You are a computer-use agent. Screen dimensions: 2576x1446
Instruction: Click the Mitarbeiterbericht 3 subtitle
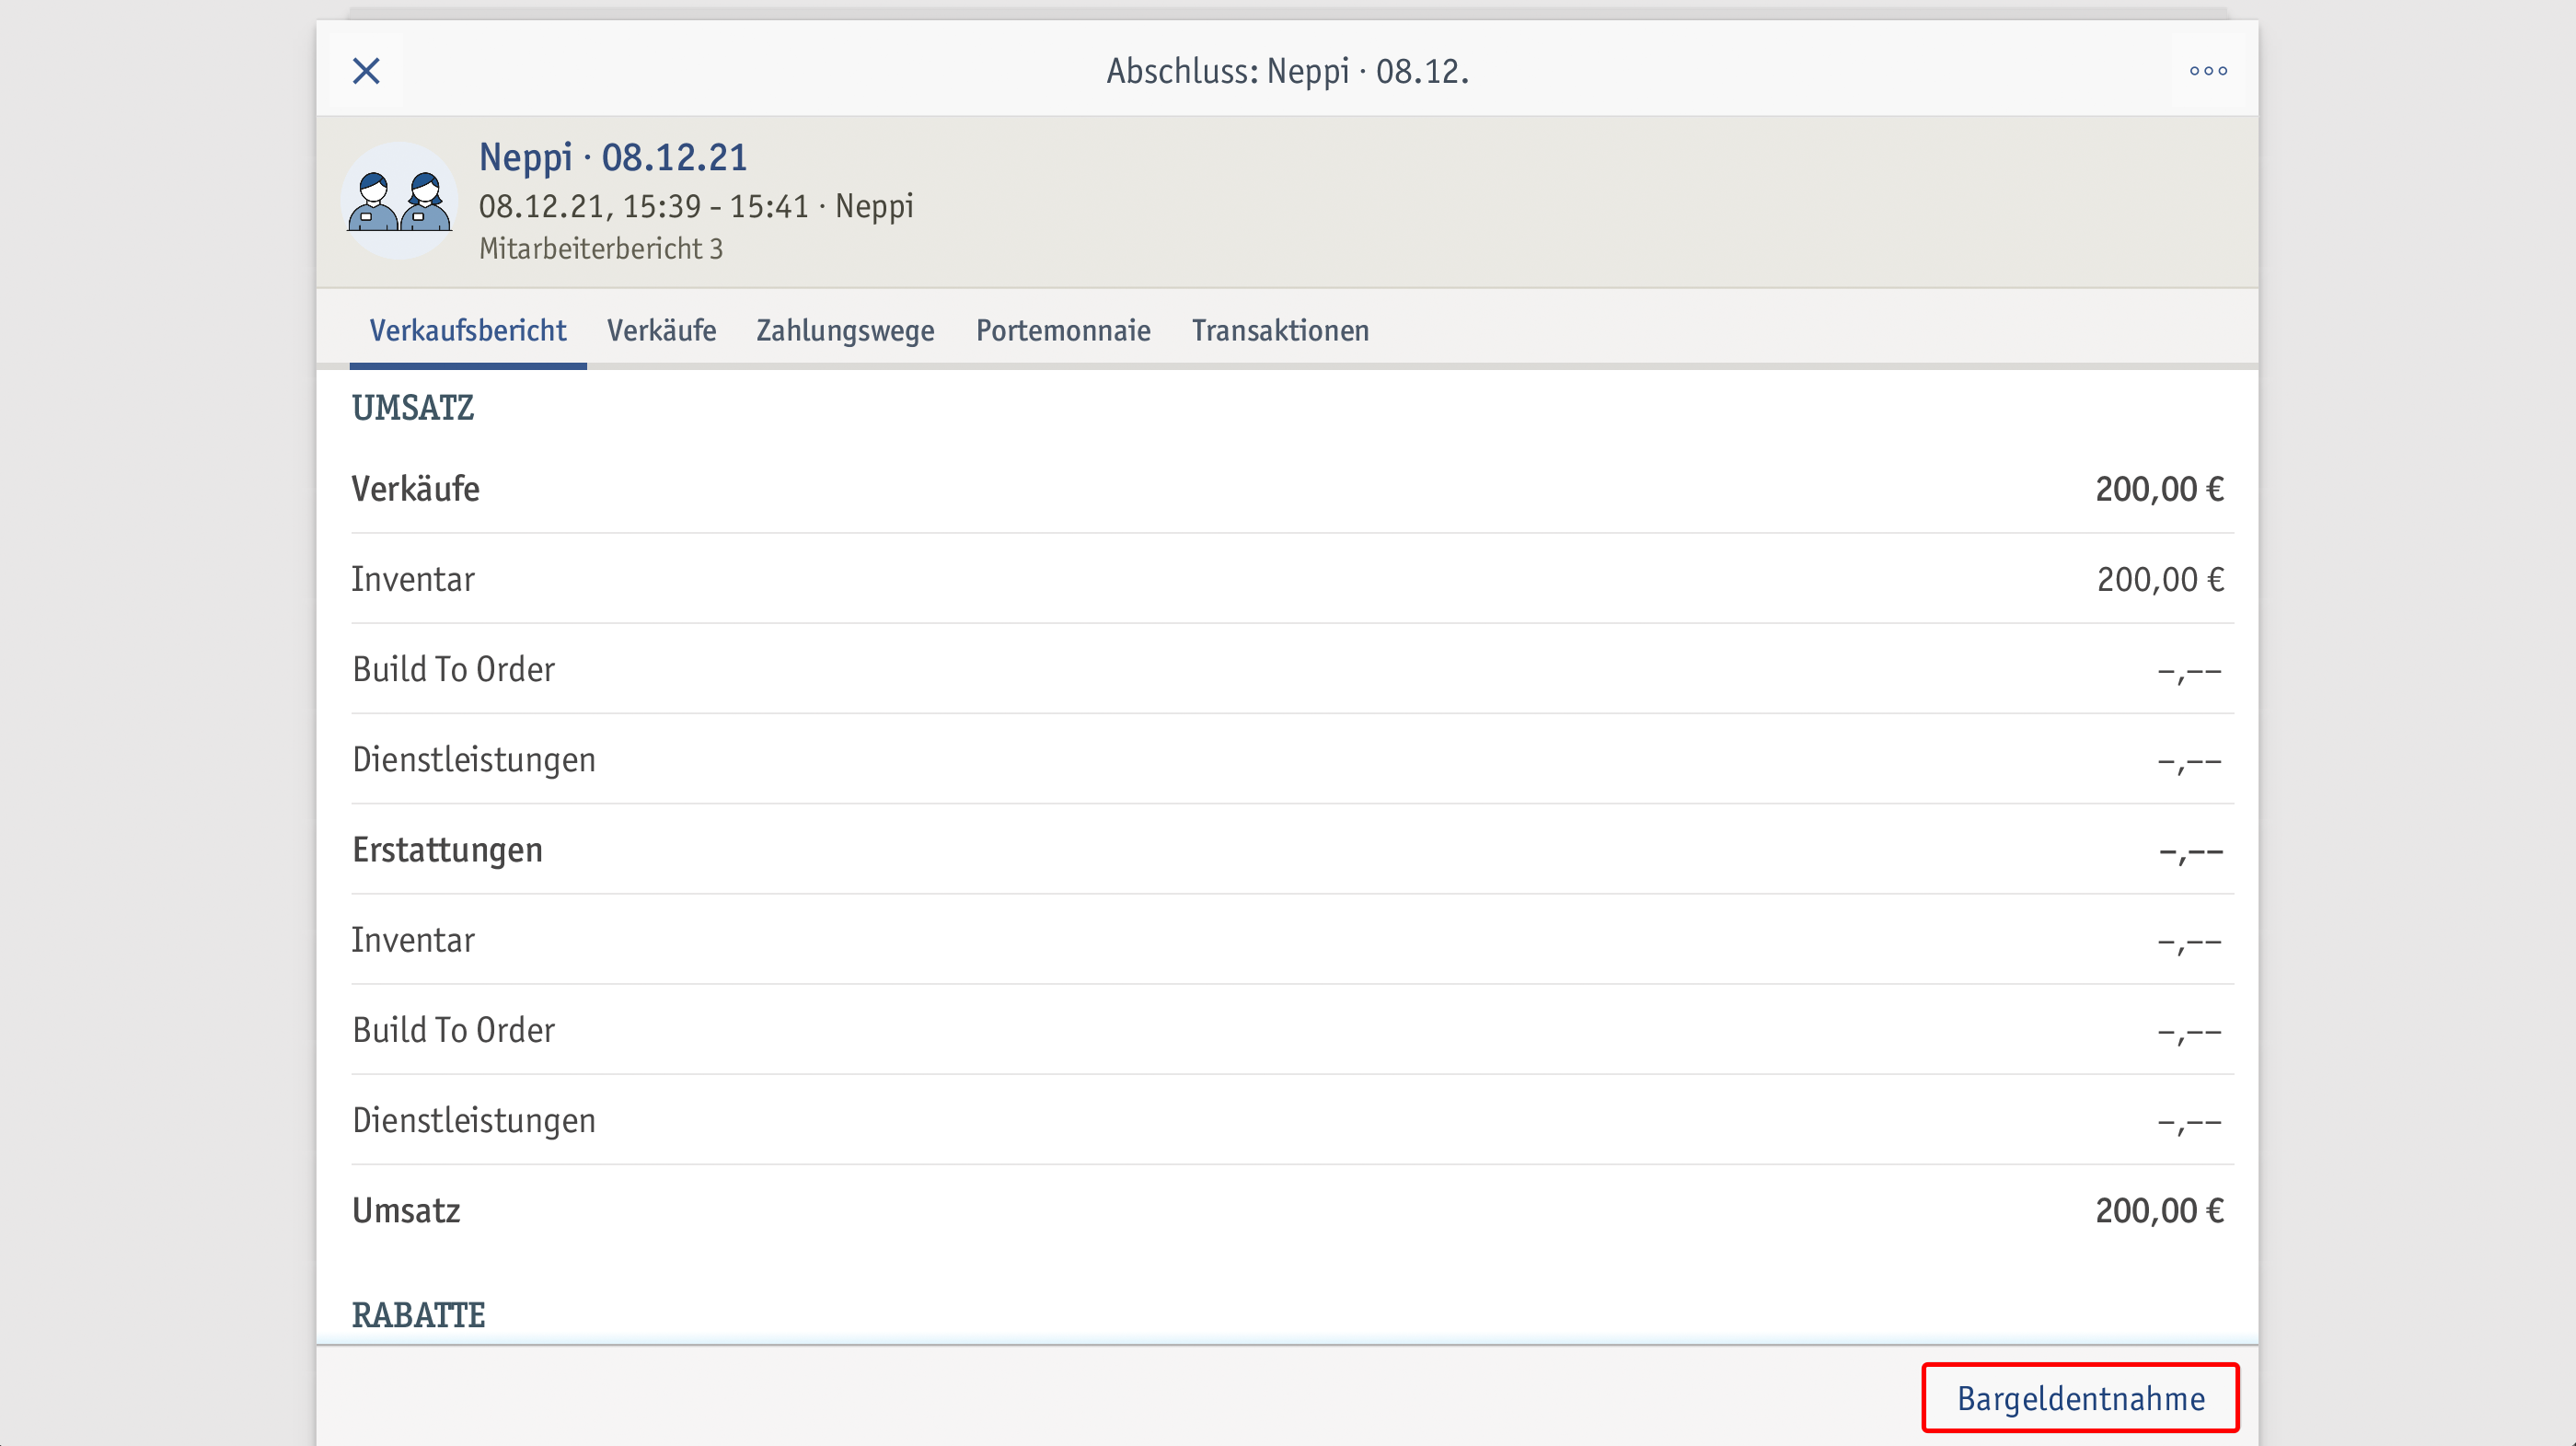tap(600, 249)
